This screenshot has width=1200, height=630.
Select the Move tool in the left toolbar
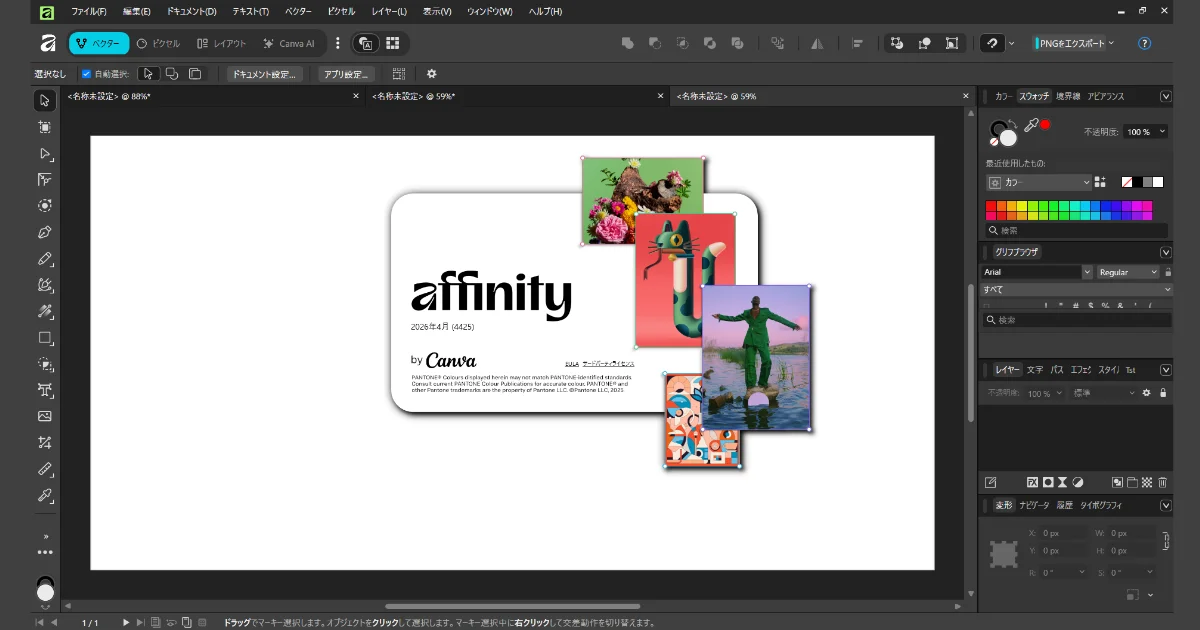pyautogui.click(x=45, y=101)
